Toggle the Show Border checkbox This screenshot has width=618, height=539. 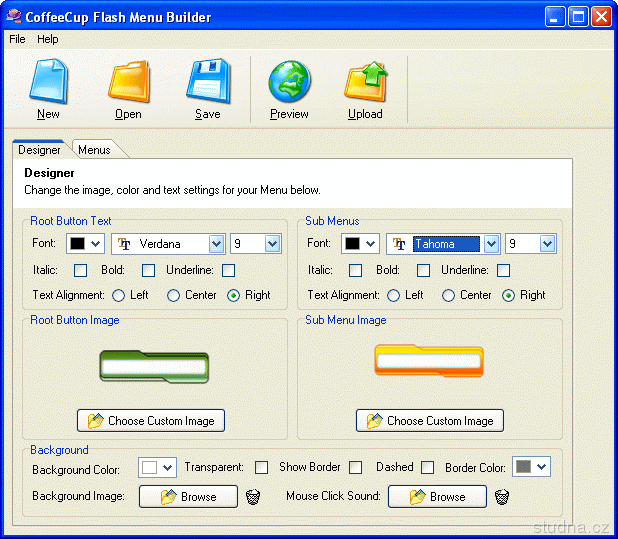pos(356,467)
